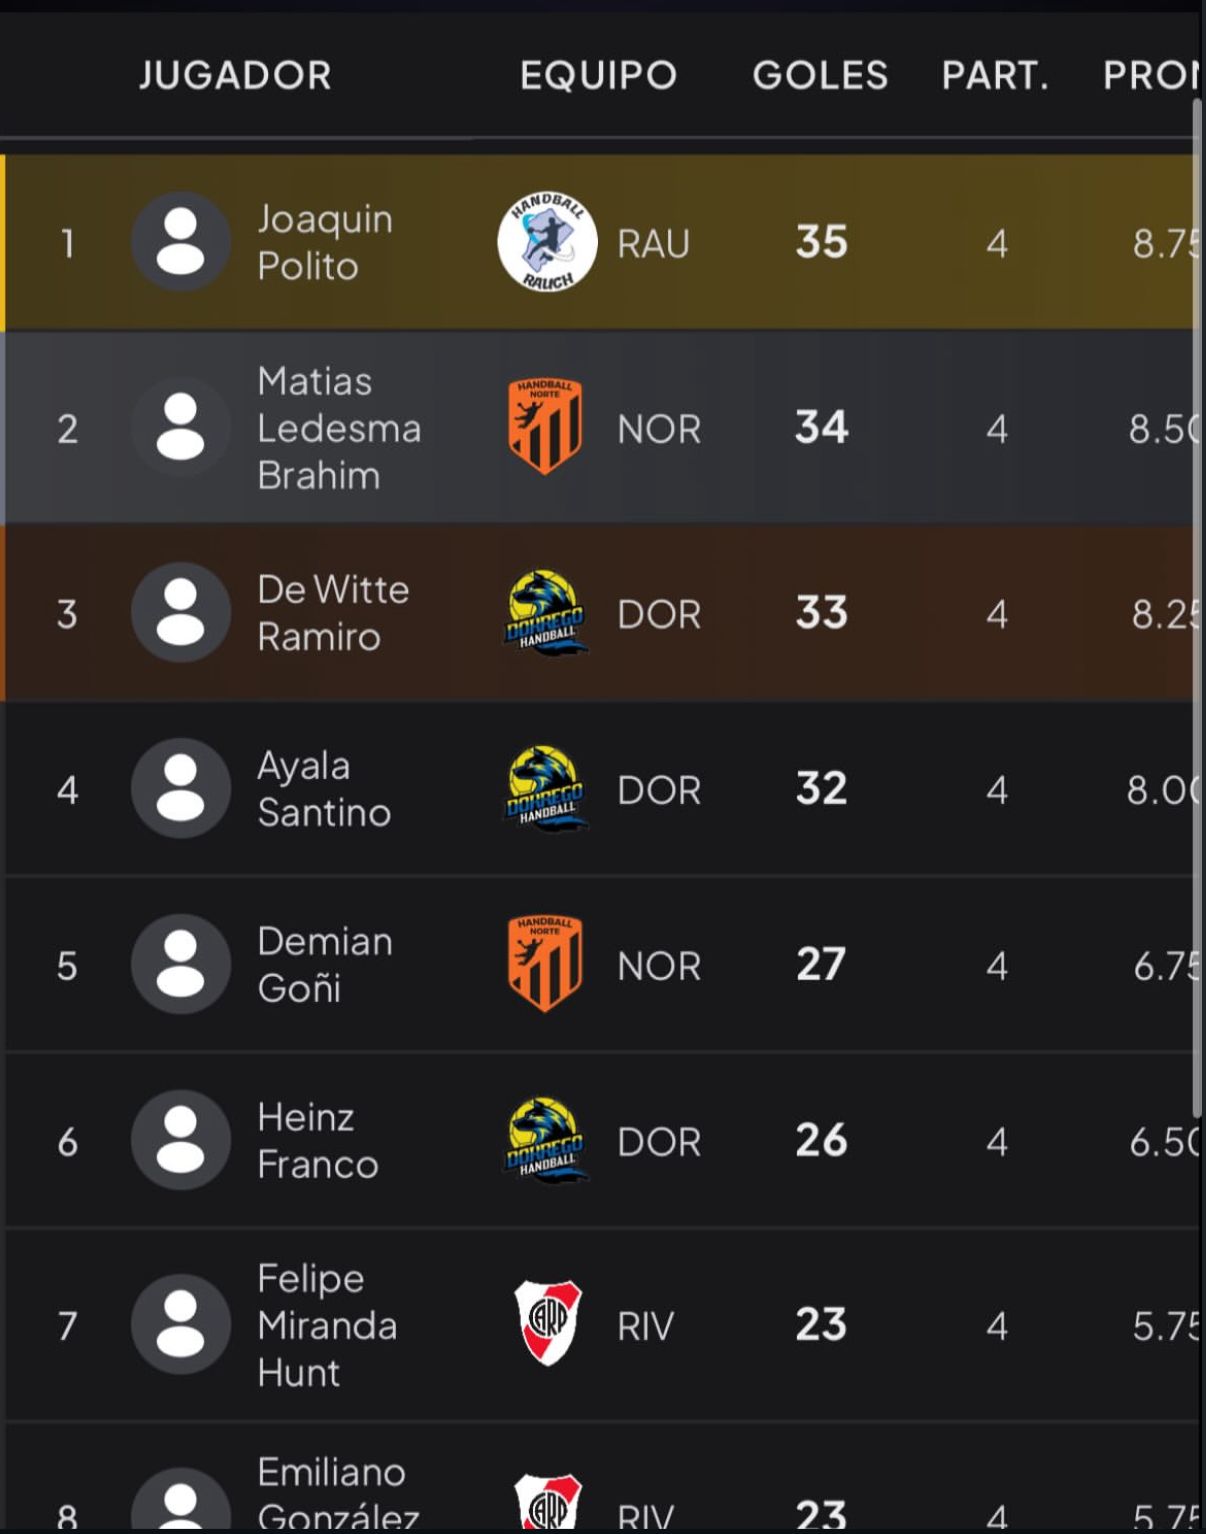Click Demian Goñi's Handball Norte logo
Image resolution: width=1206 pixels, height=1534 pixels.
(x=545, y=964)
